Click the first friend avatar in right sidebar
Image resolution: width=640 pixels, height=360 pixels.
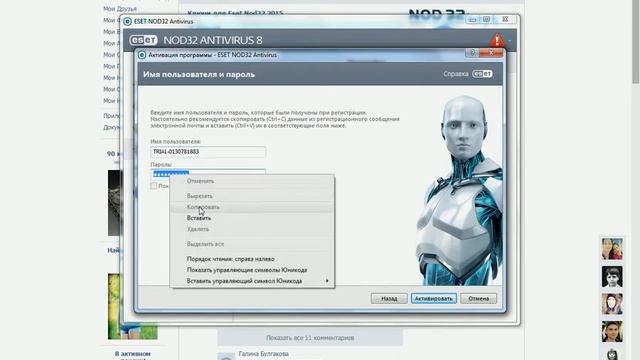point(612,249)
